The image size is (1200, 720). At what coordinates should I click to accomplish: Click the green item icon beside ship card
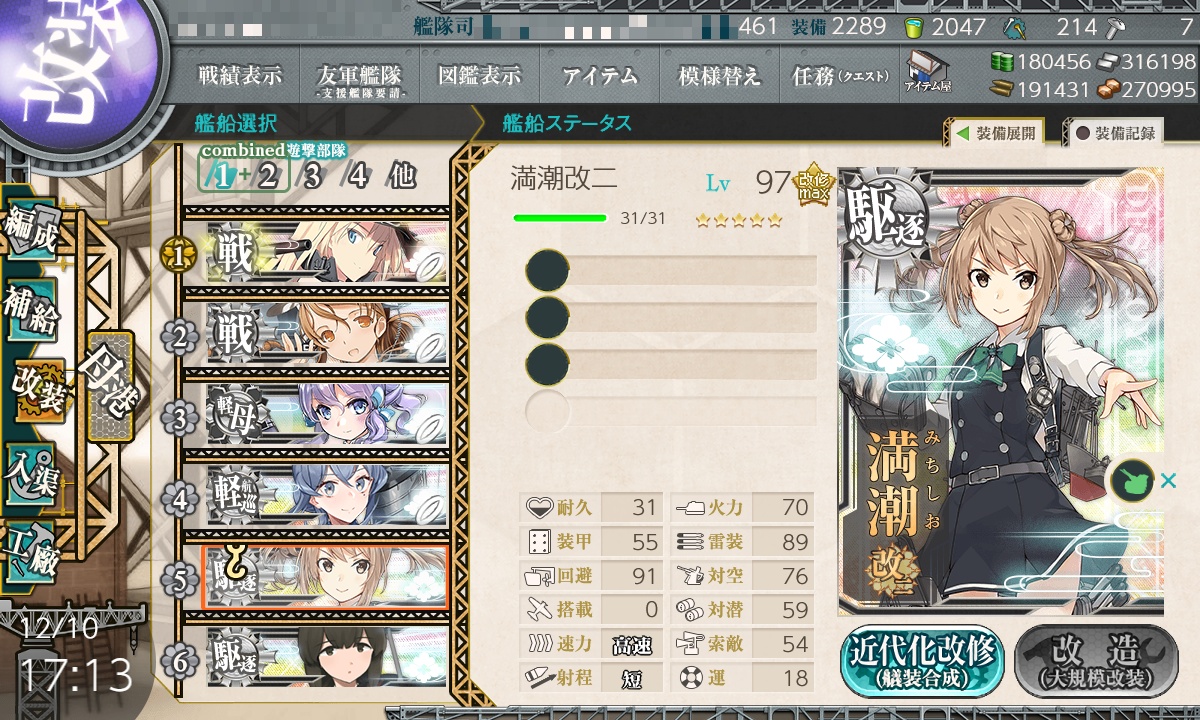pyautogui.click(x=1131, y=481)
